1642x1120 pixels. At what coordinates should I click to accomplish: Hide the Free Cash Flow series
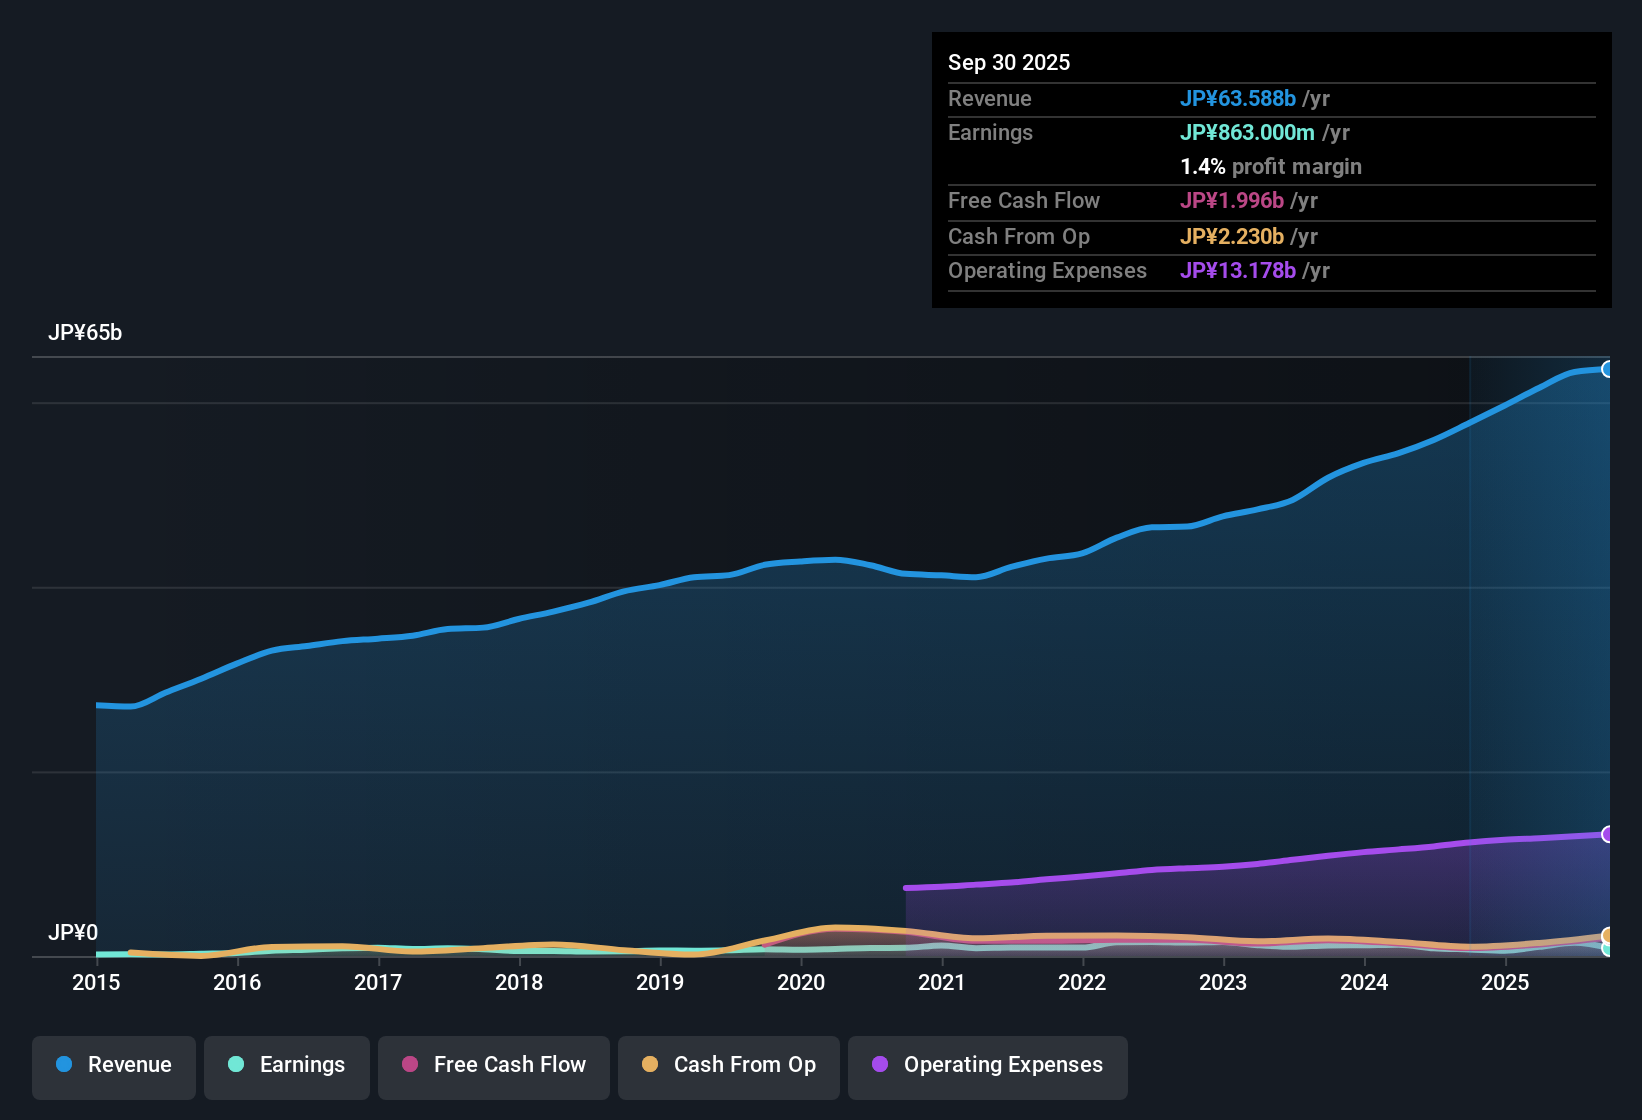coord(493,1067)
